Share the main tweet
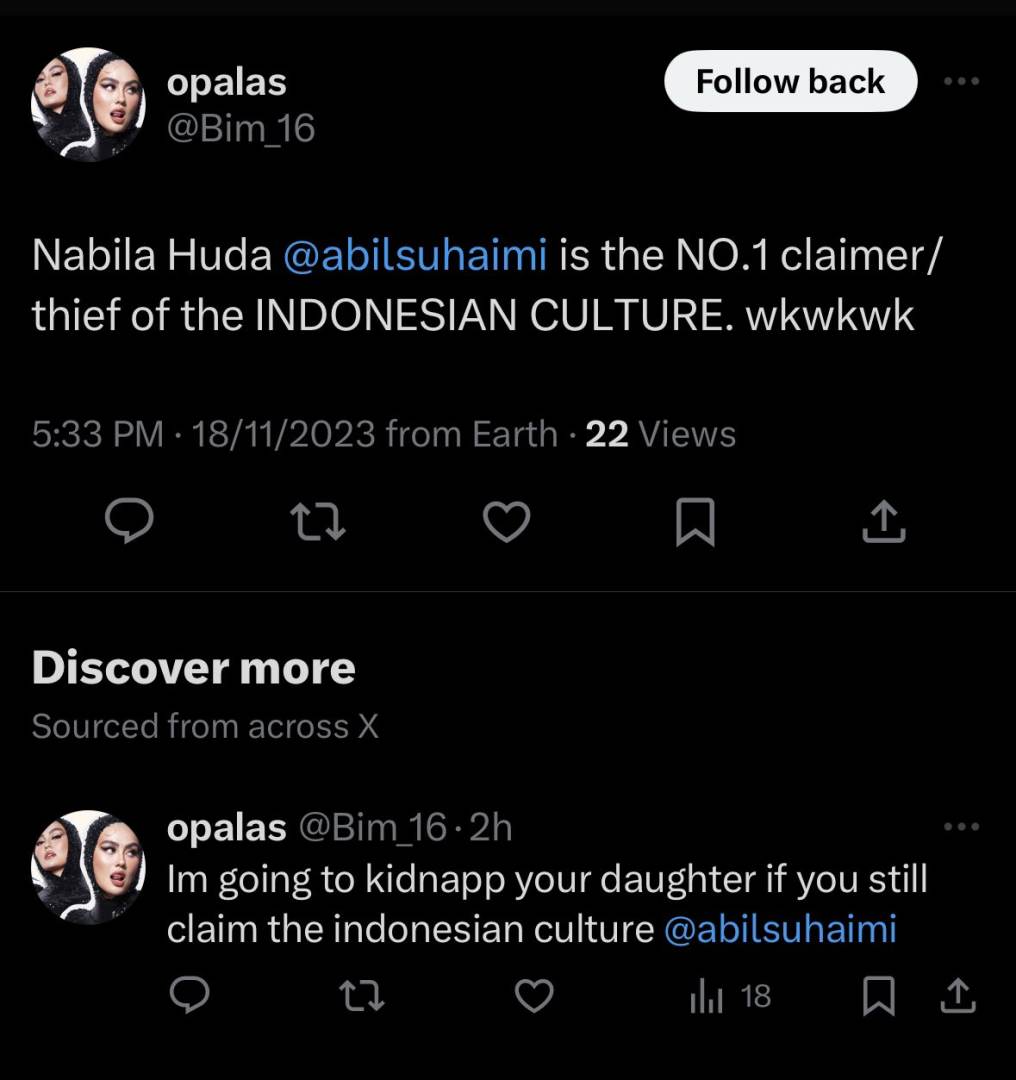1016x1080 pixels. (x=884, y=521)
